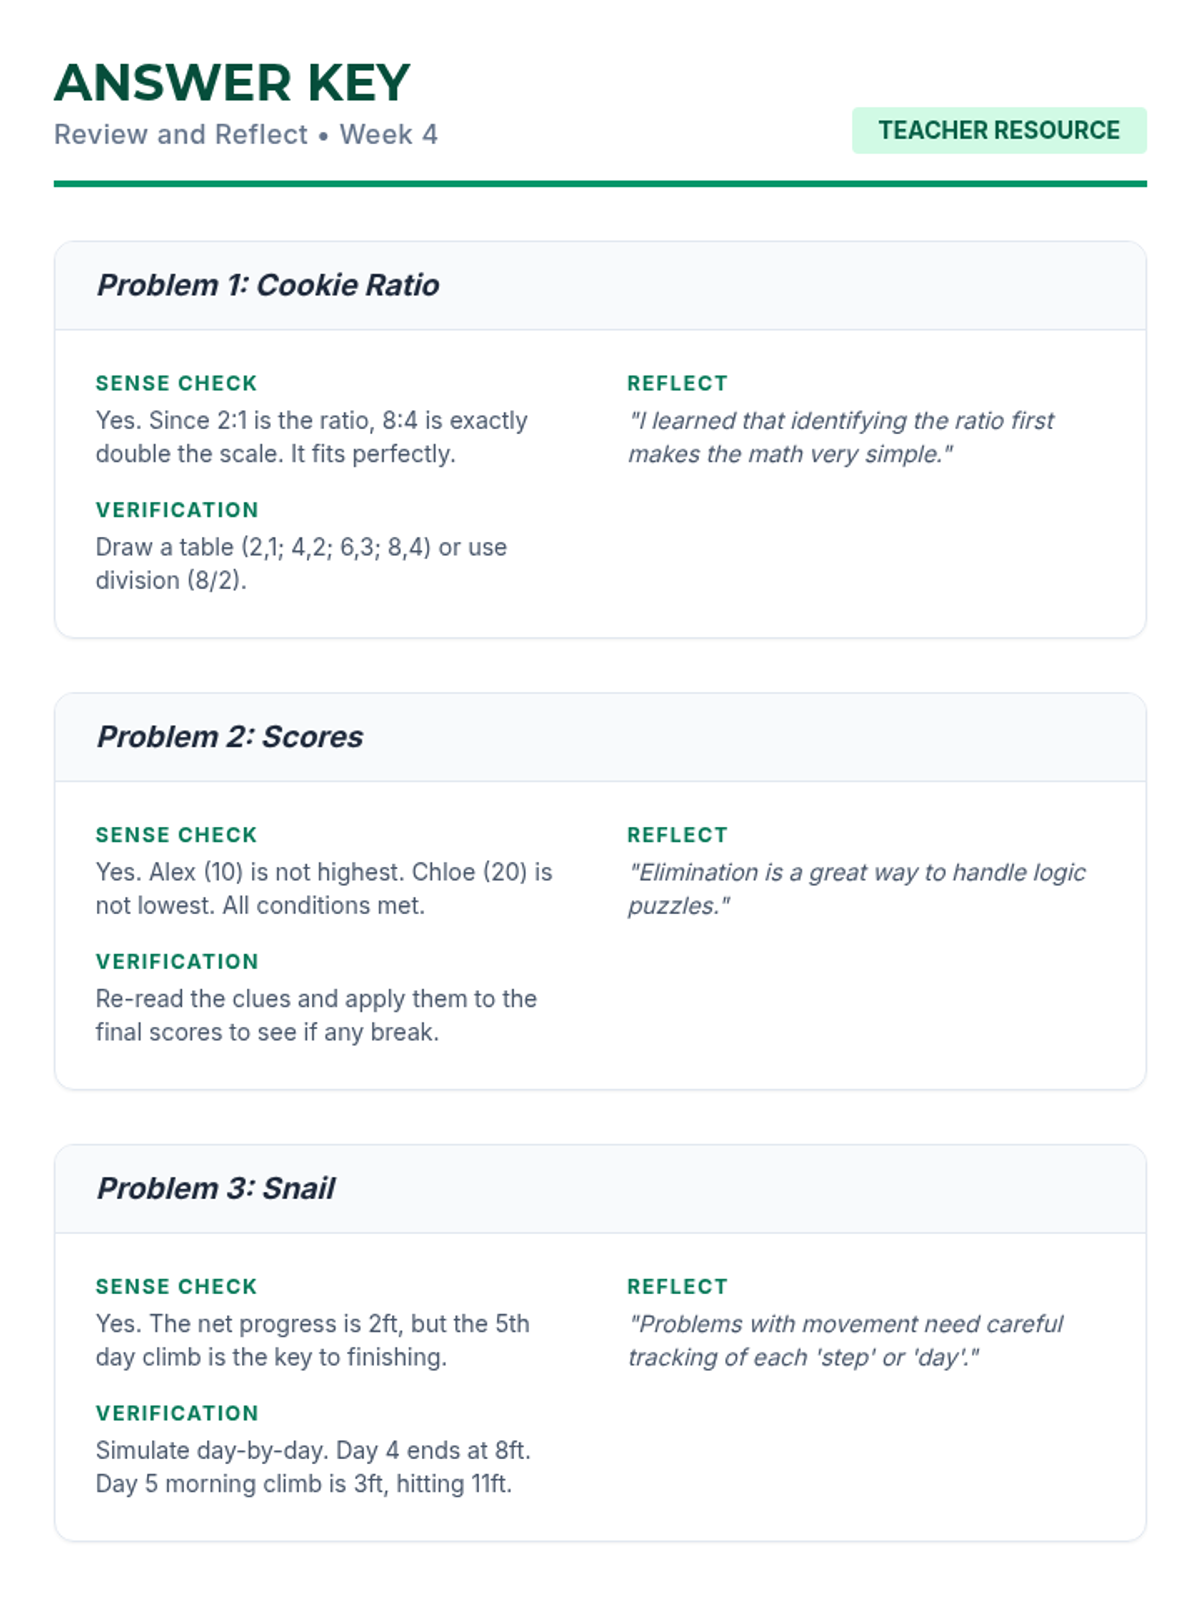Screen dimensions: 1200x1600
Task: Click the quote about elimination in logic puzzles
Action: click(856, 889)
